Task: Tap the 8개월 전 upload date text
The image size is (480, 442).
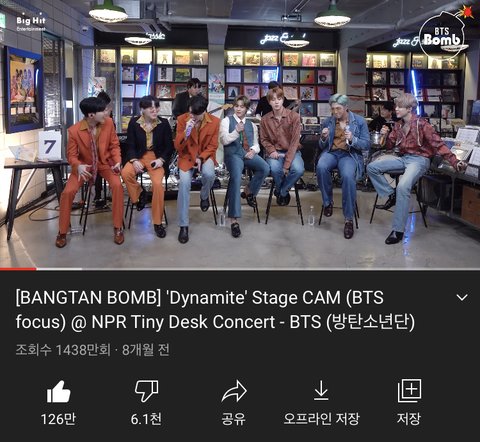Action: (x=146, y=350)
